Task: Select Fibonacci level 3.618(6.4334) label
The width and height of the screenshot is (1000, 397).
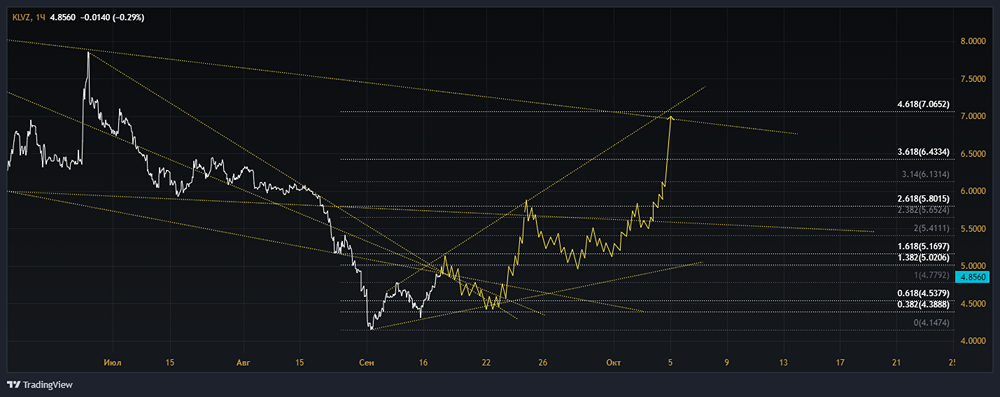Action: coord(923,151)
